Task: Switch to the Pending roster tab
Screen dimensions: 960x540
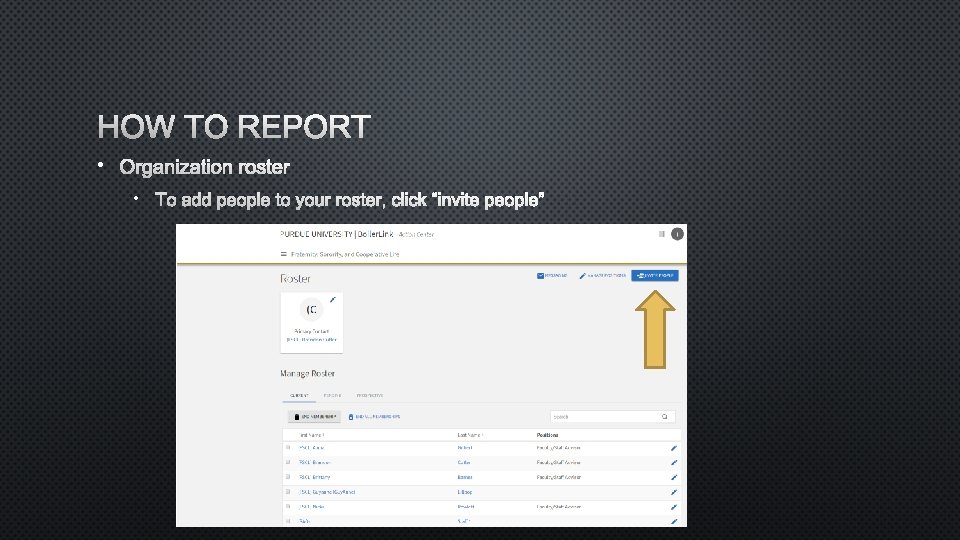Action: point(332,396)
